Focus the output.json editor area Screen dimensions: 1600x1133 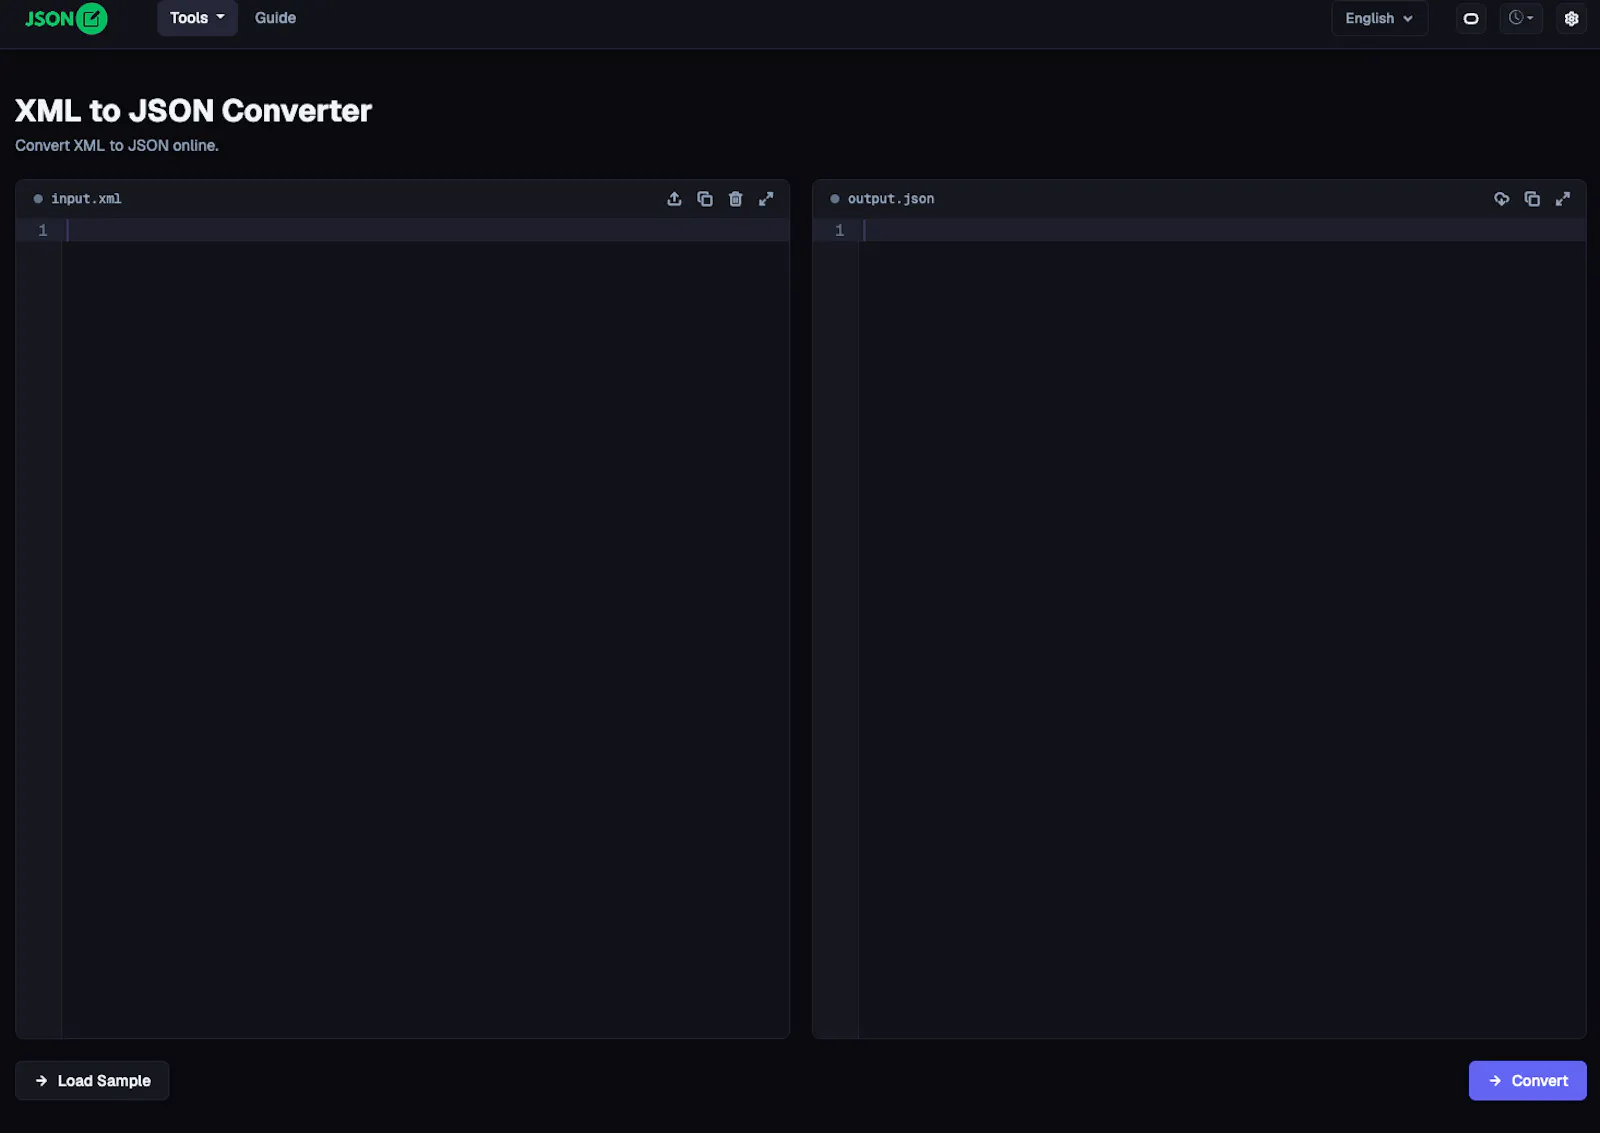click(1222, 628)
